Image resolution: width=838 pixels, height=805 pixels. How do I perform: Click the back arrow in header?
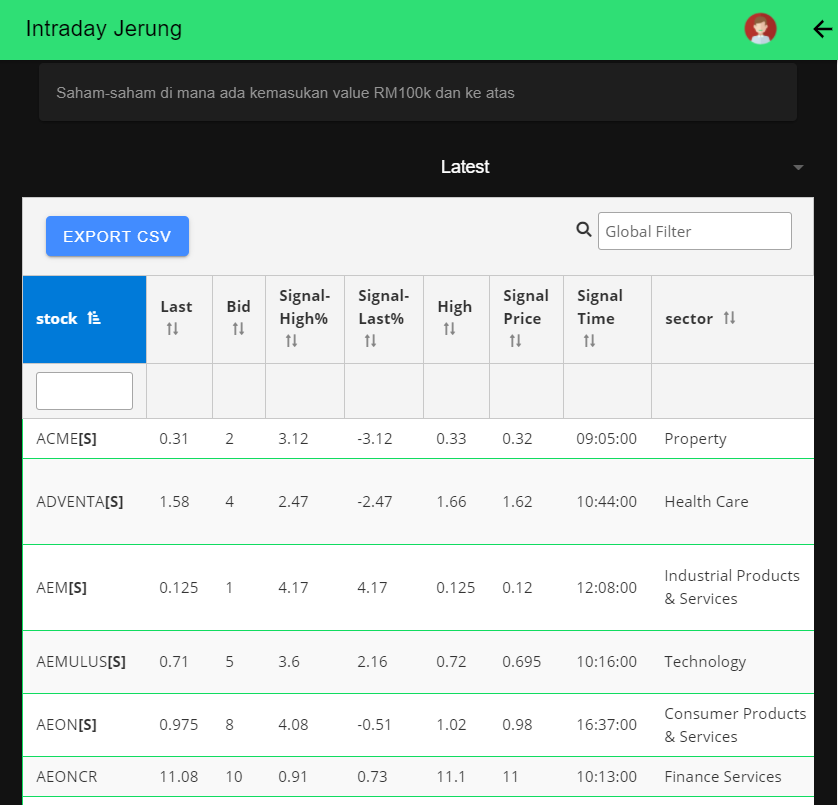[822, 29]
